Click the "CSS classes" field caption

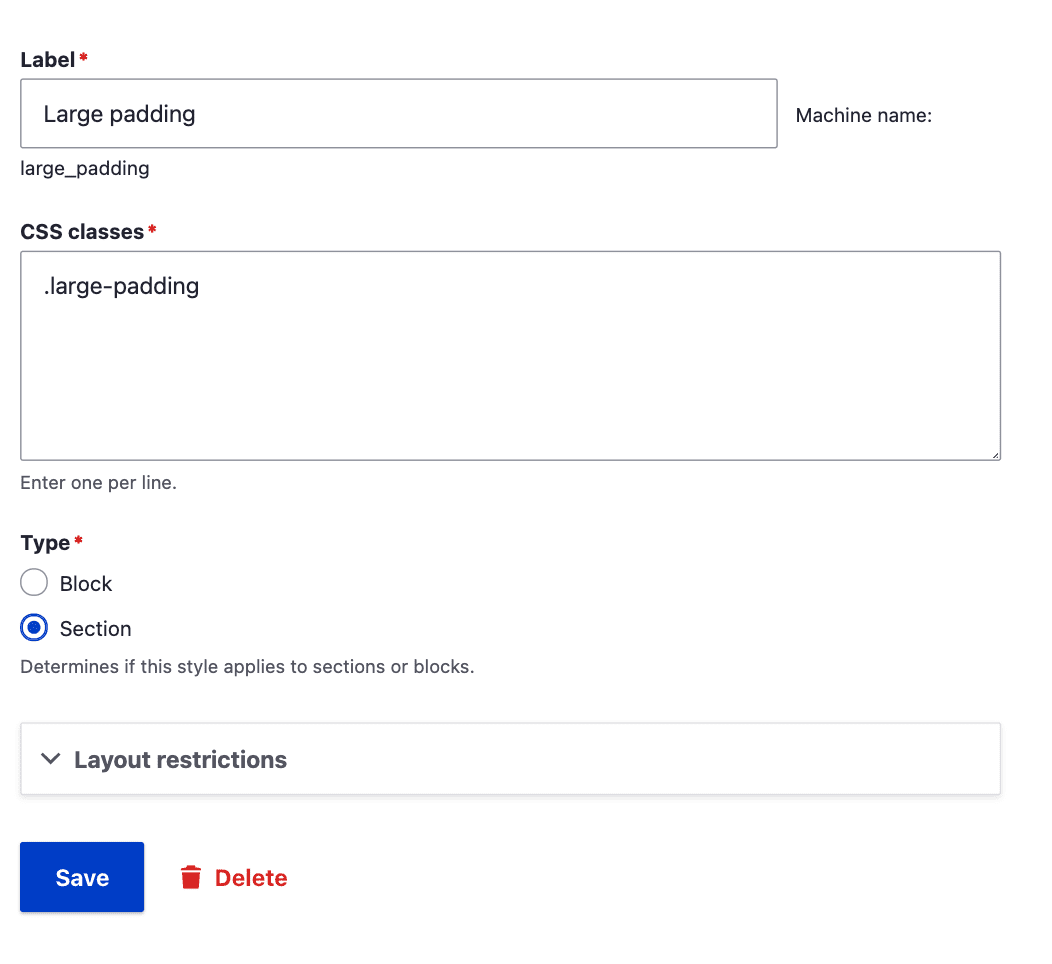coord(82,232)
